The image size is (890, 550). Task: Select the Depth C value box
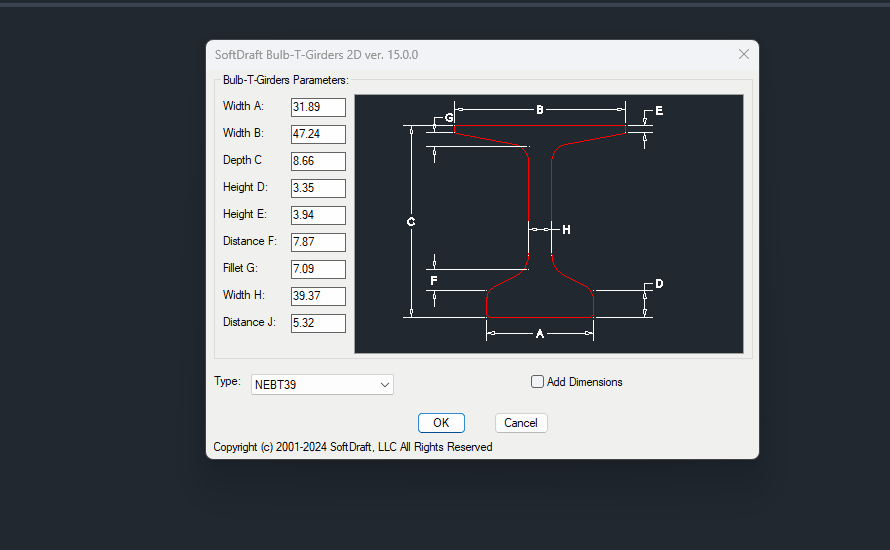point(318,161)
